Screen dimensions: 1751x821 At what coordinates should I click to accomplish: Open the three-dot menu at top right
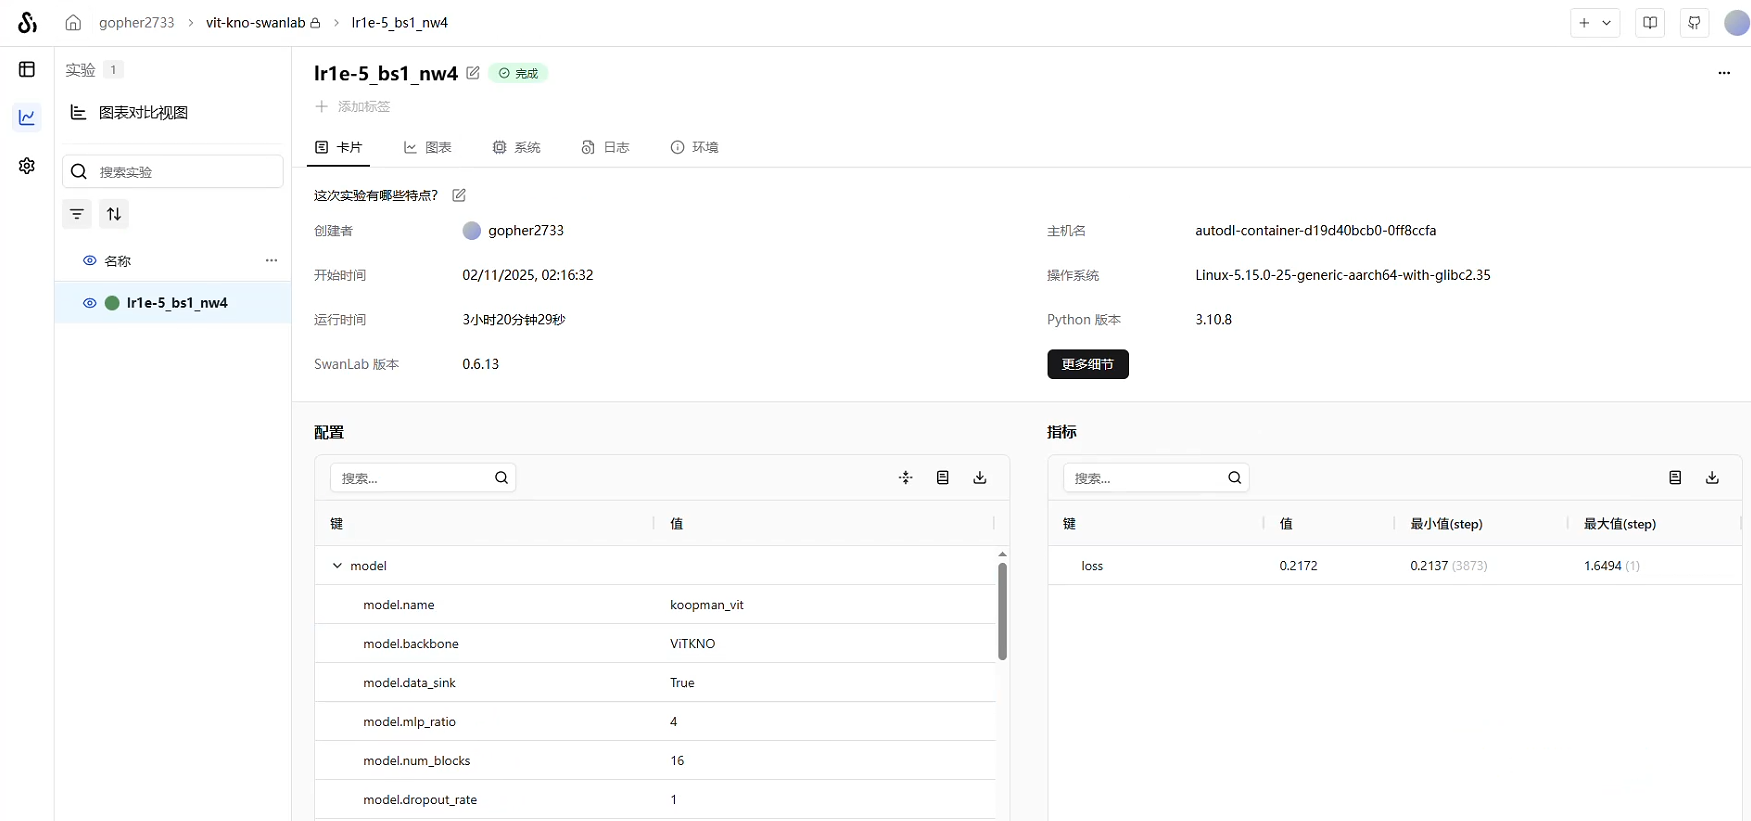(x=1724, y=73)
